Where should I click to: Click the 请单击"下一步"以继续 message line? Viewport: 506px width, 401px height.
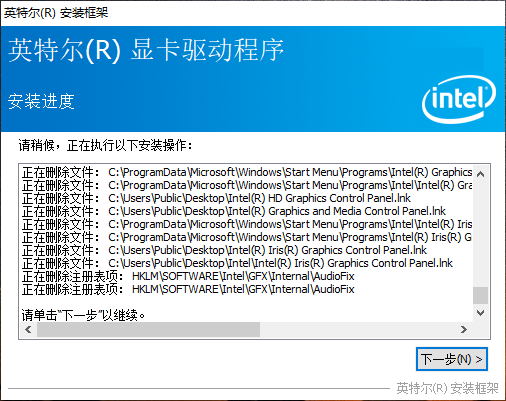click(x=83, y=315)
